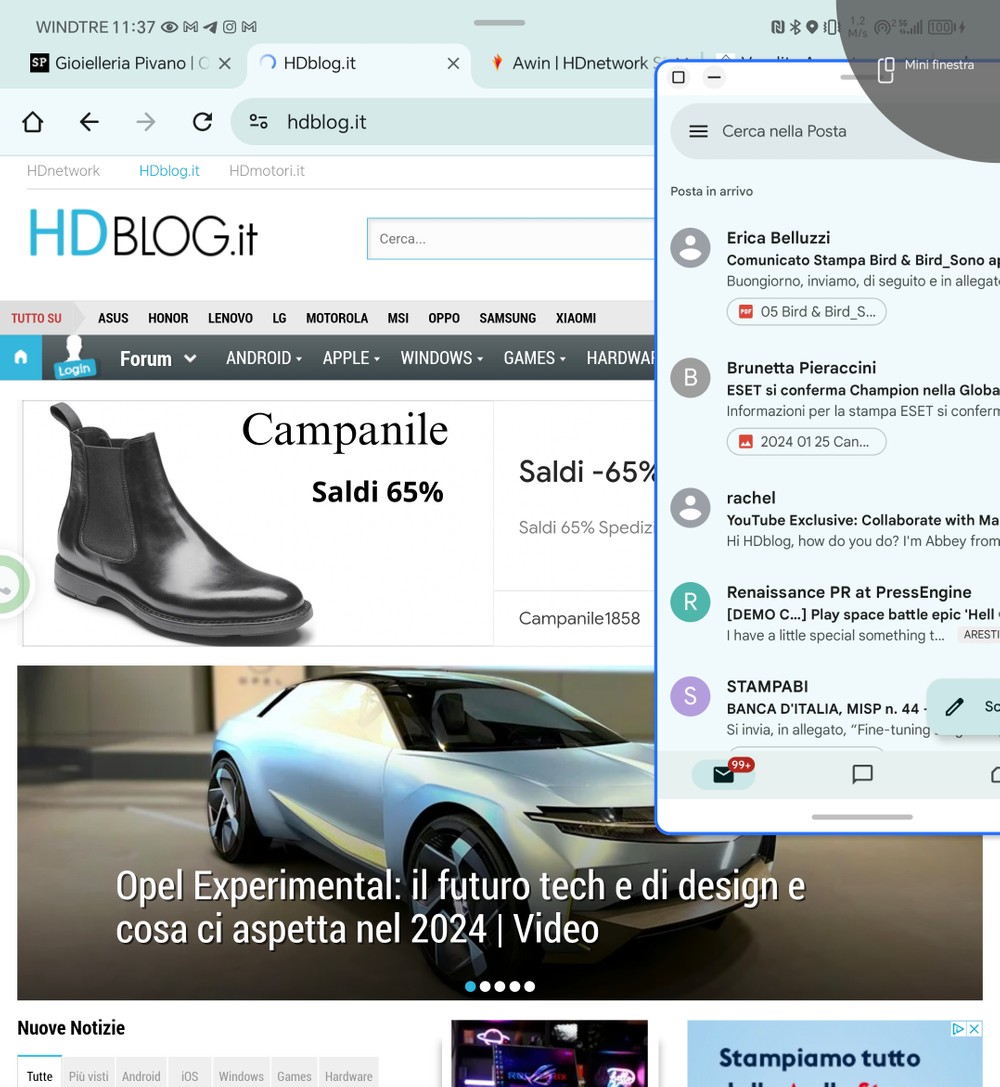The image size is (1000, 1087).
Task: Reload the hdblog.it page
Action: (x=202, y=122)
